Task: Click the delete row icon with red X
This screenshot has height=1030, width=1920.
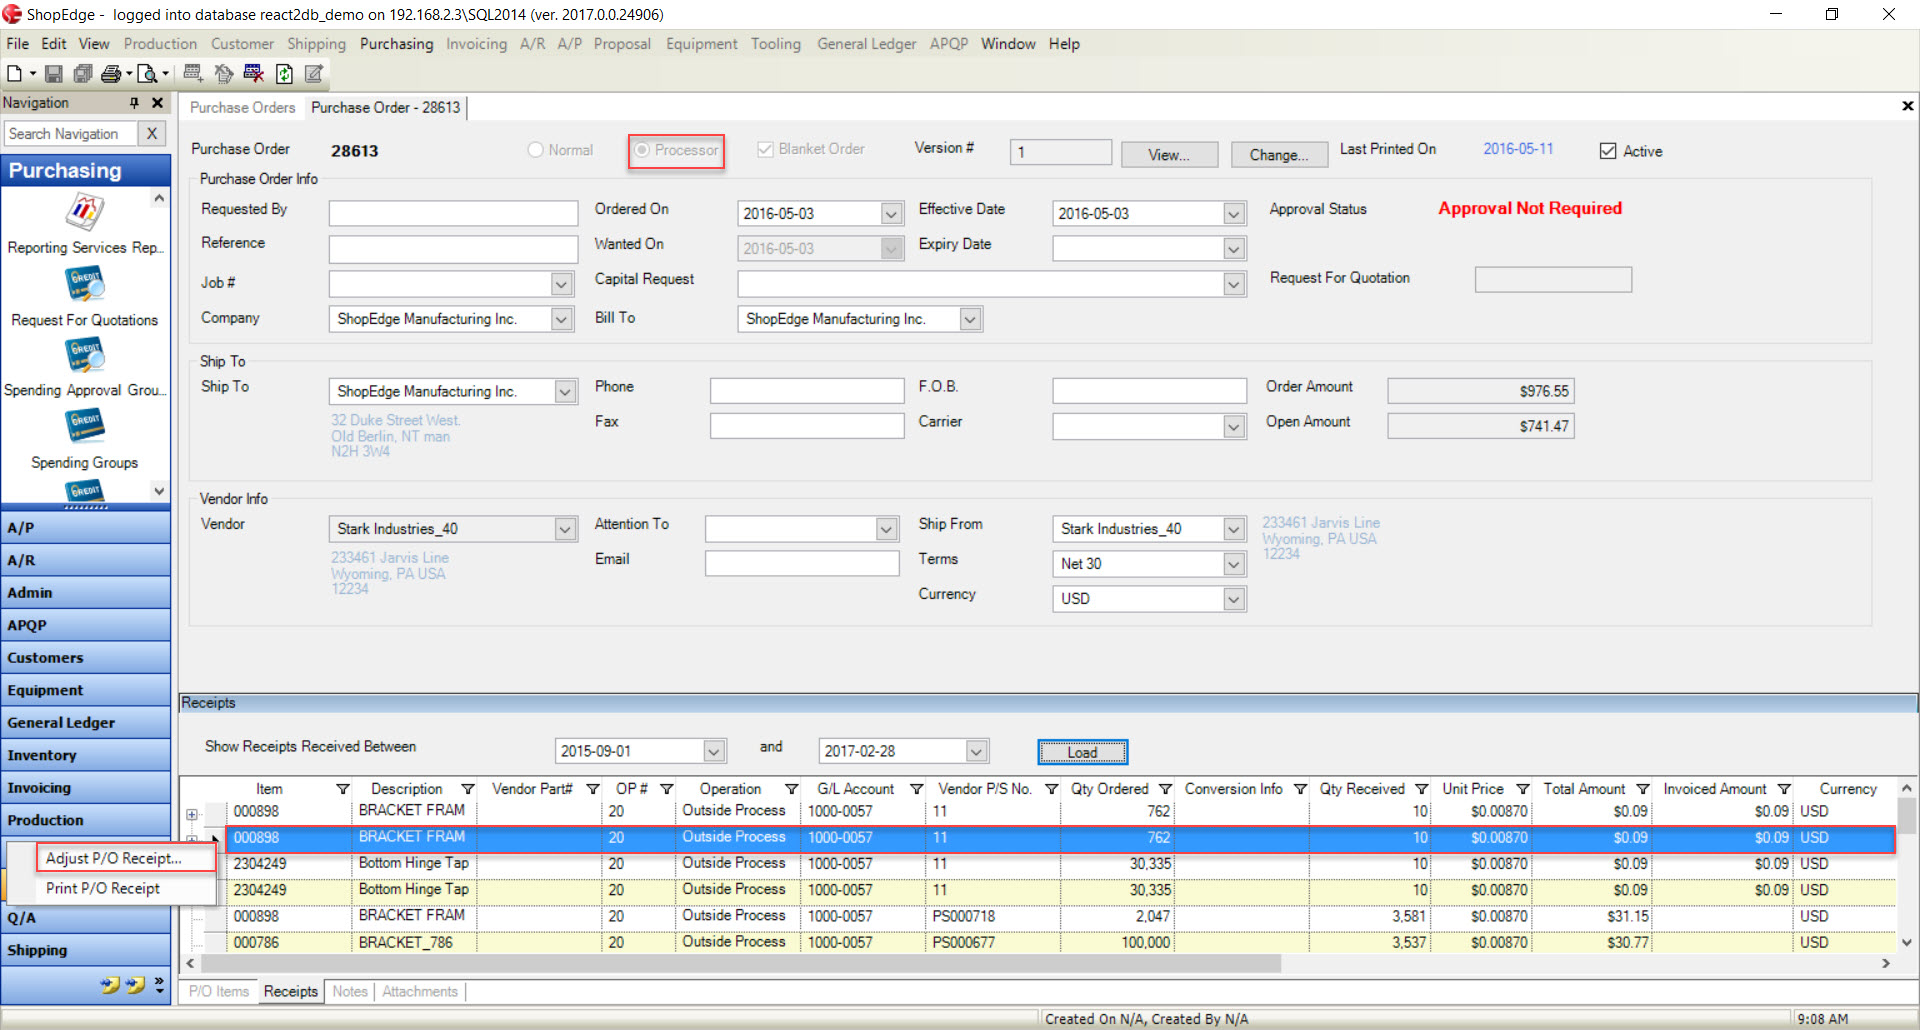Action: 253,74
